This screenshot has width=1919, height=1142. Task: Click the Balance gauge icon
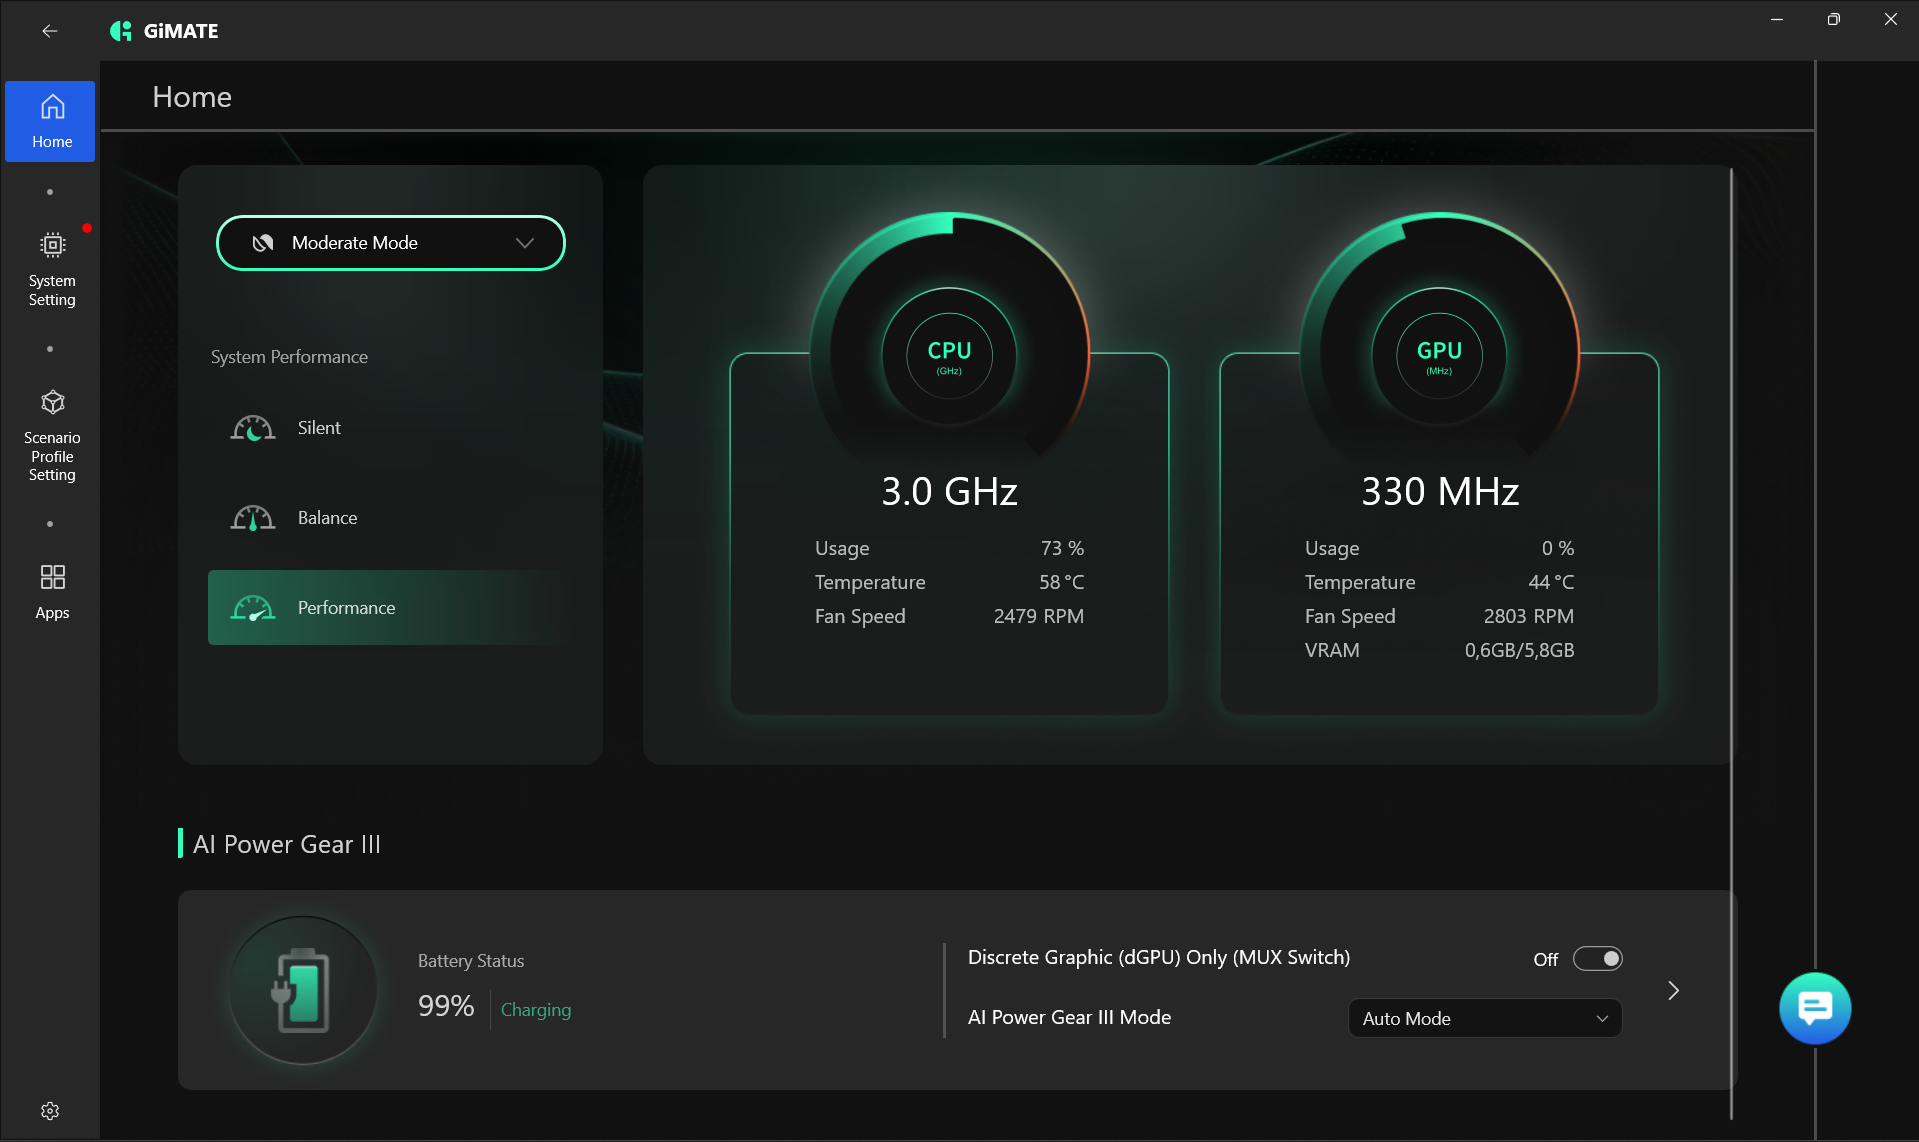coord(253,518)
